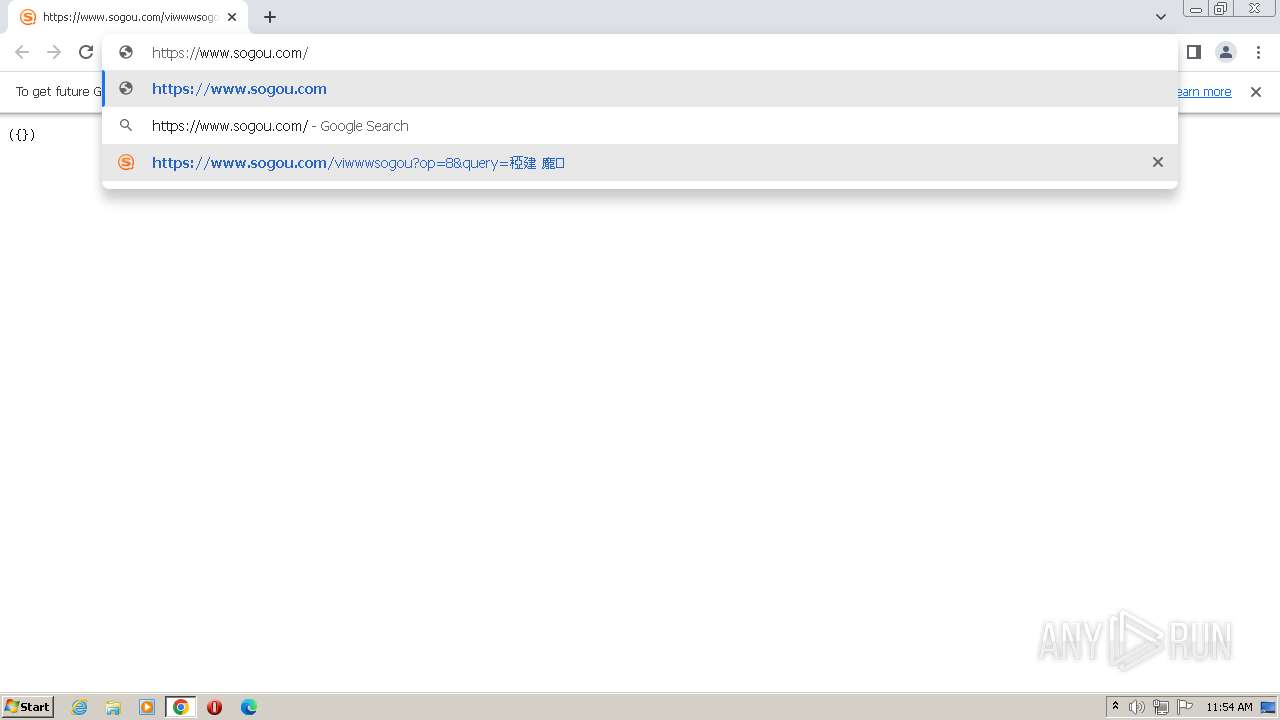Open the Learn more link
Screen dimensions: 1280x720
point(1203,92)
